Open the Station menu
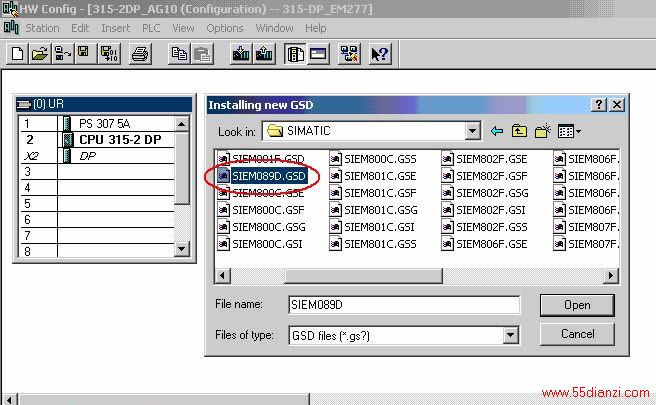The height and width of the screenshot is (405, 656). [42, 28]
